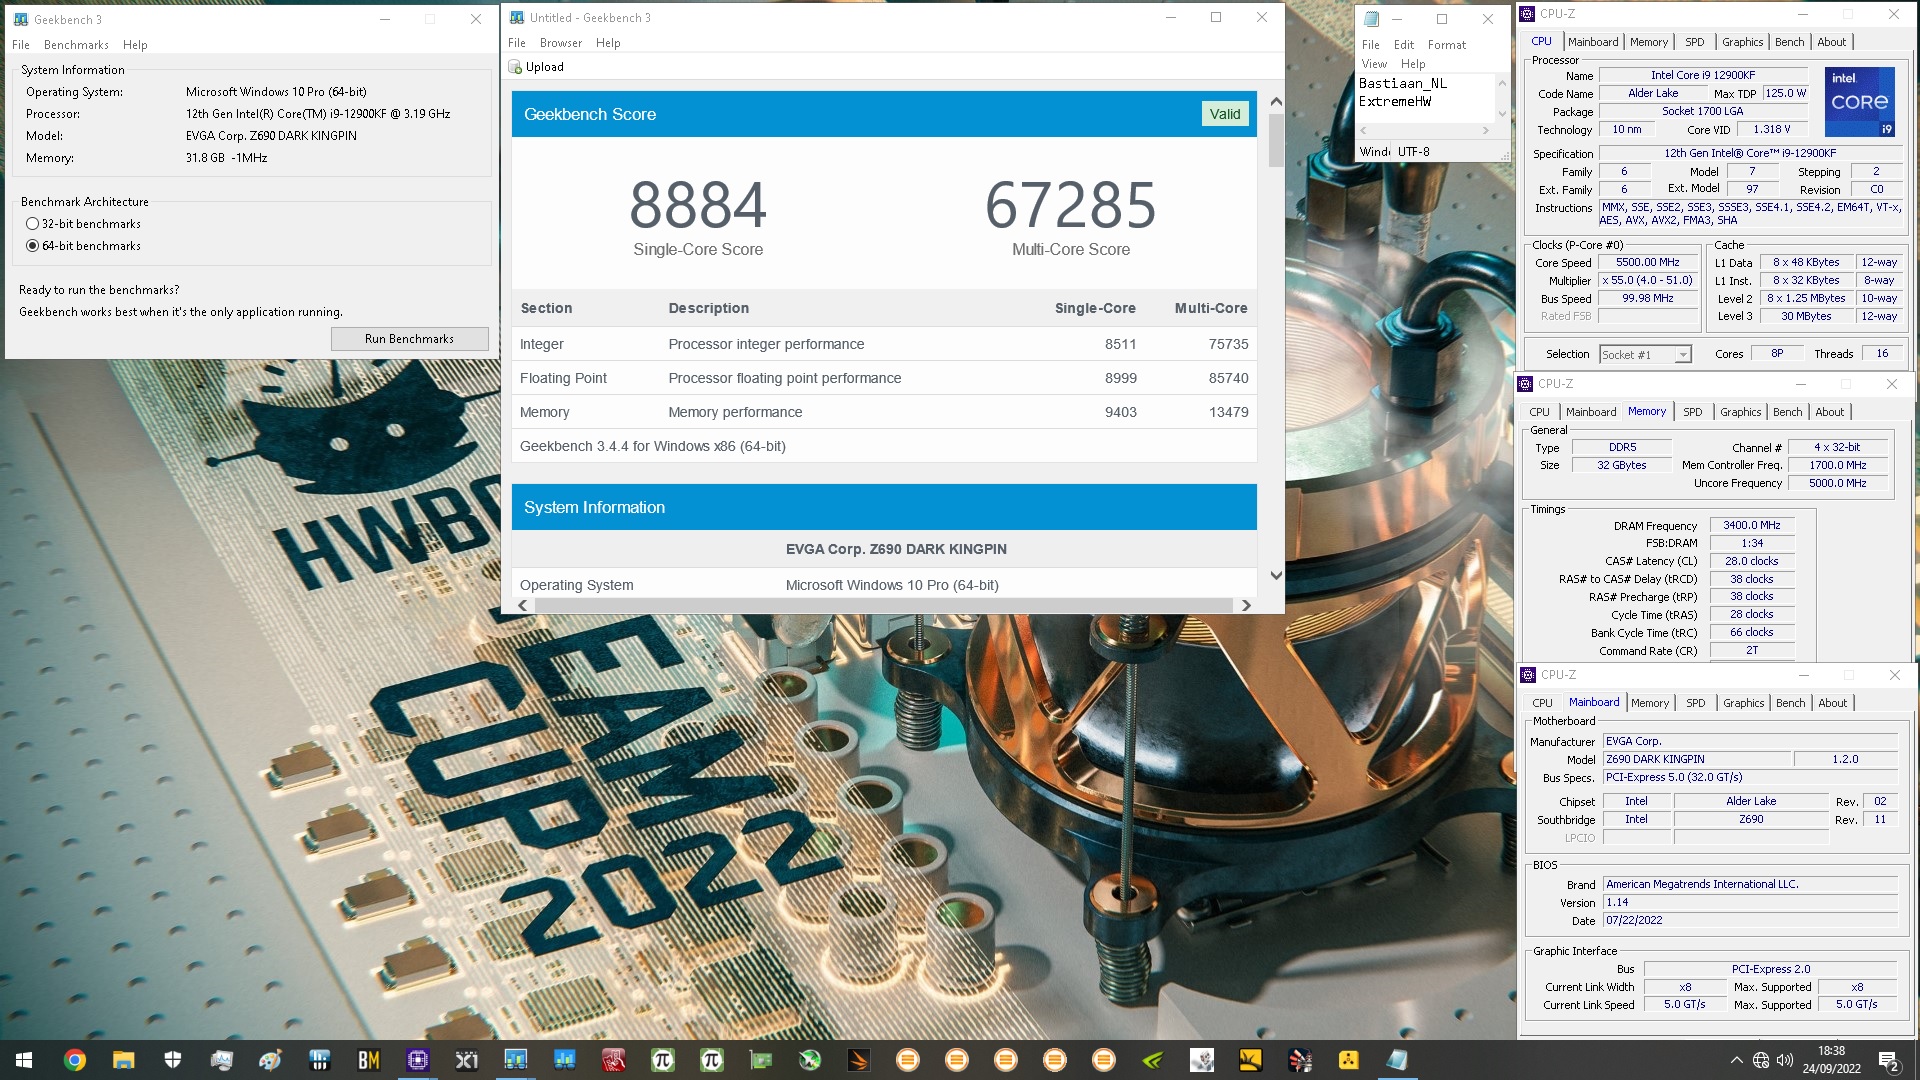This screenshot has width=1920, height=1080.
Task: Open the BM BenchMate taskbar icon
Action: (368, 1060)
